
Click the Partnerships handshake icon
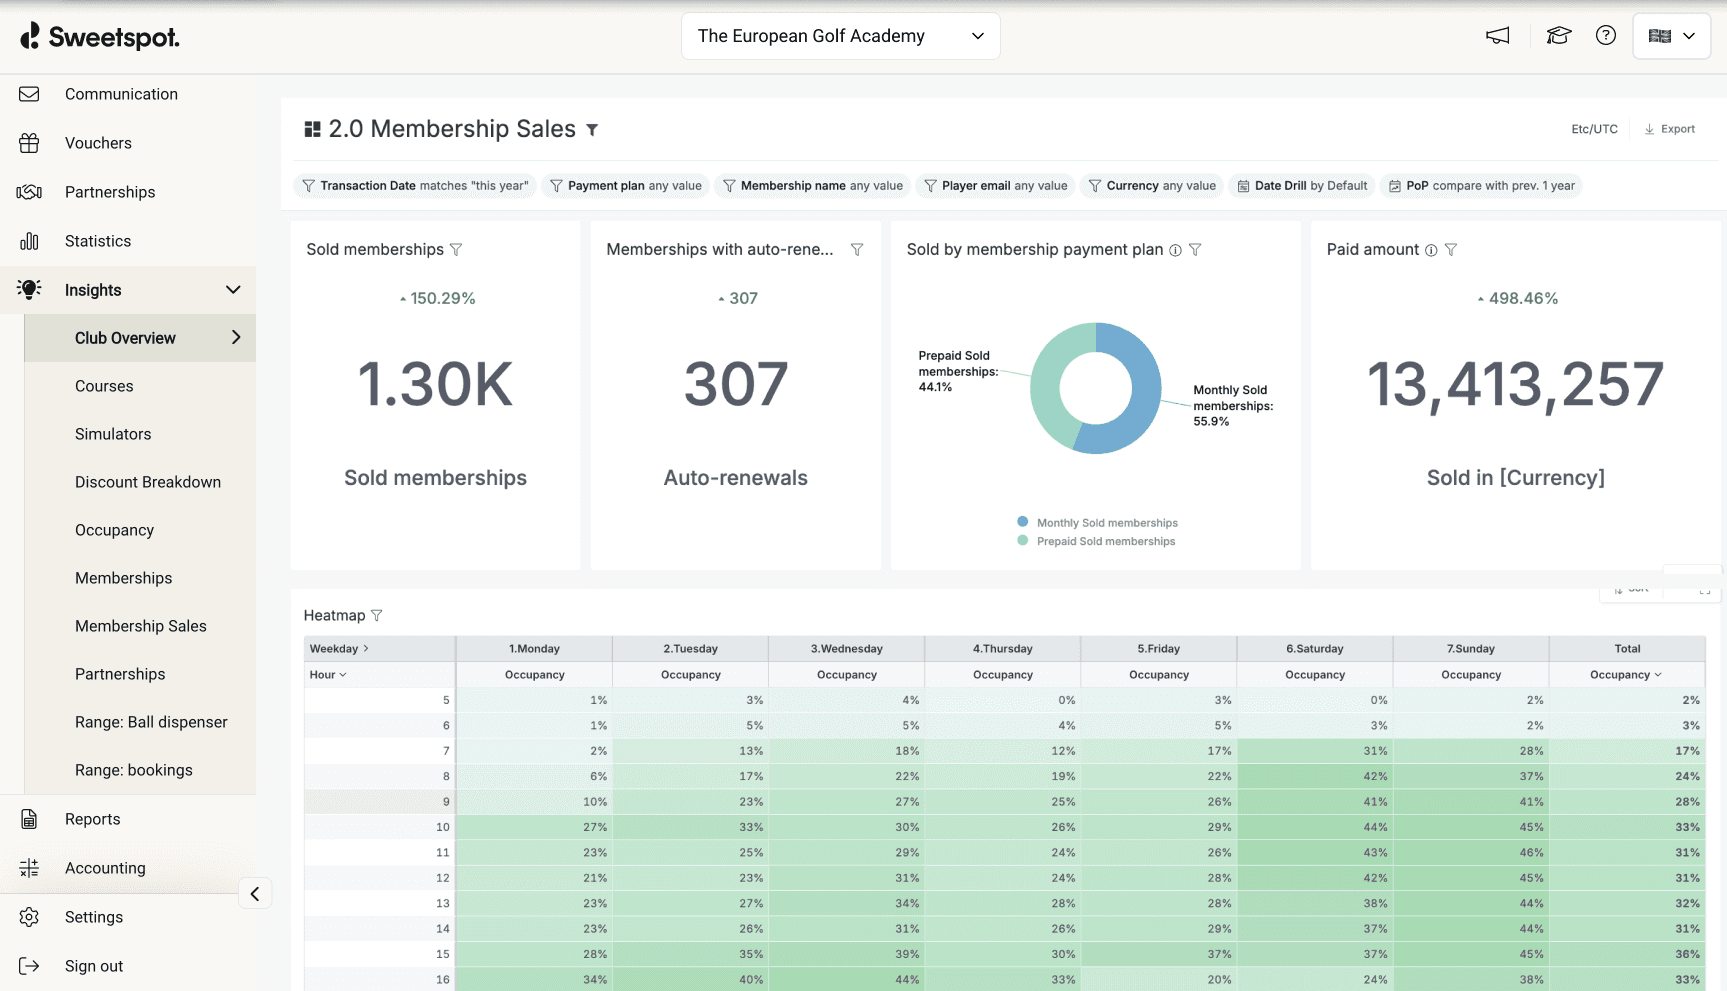coord(29,192)
